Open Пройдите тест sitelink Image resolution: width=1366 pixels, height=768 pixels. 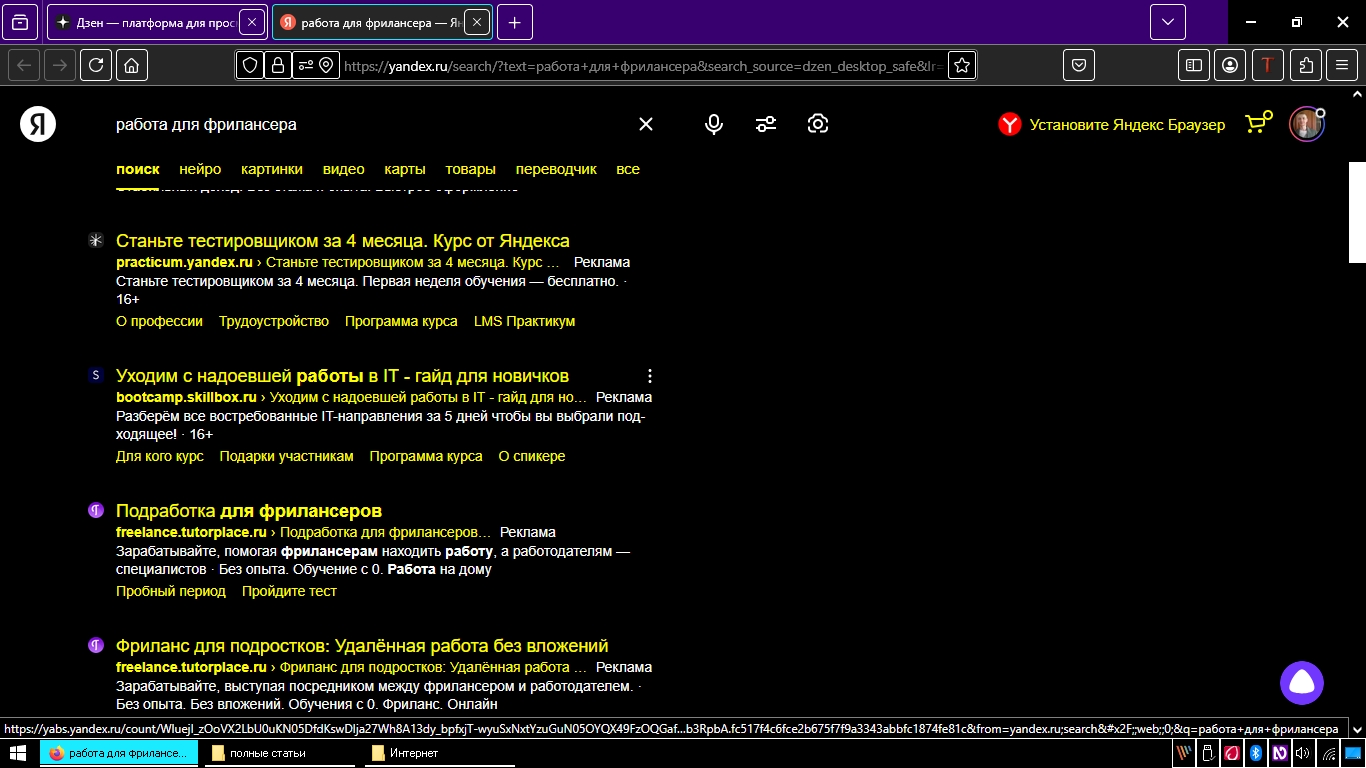tap(289, 591)
